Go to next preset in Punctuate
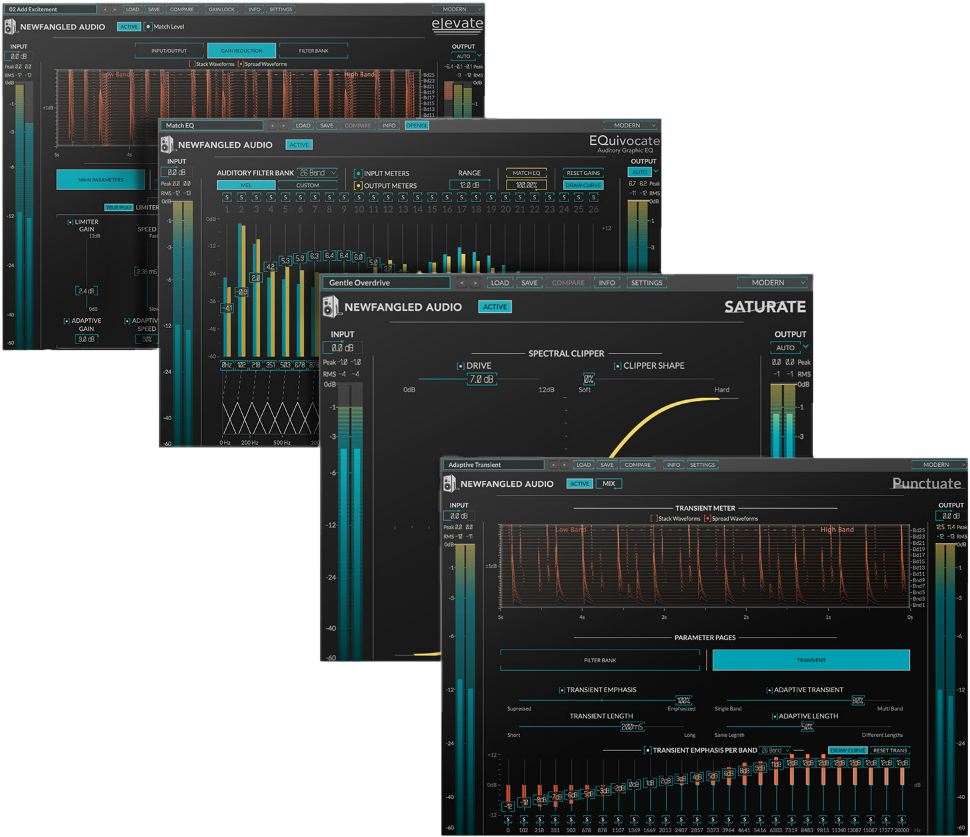Image resolution: width=970 pixels, height=837 pixels. point(564,465)
